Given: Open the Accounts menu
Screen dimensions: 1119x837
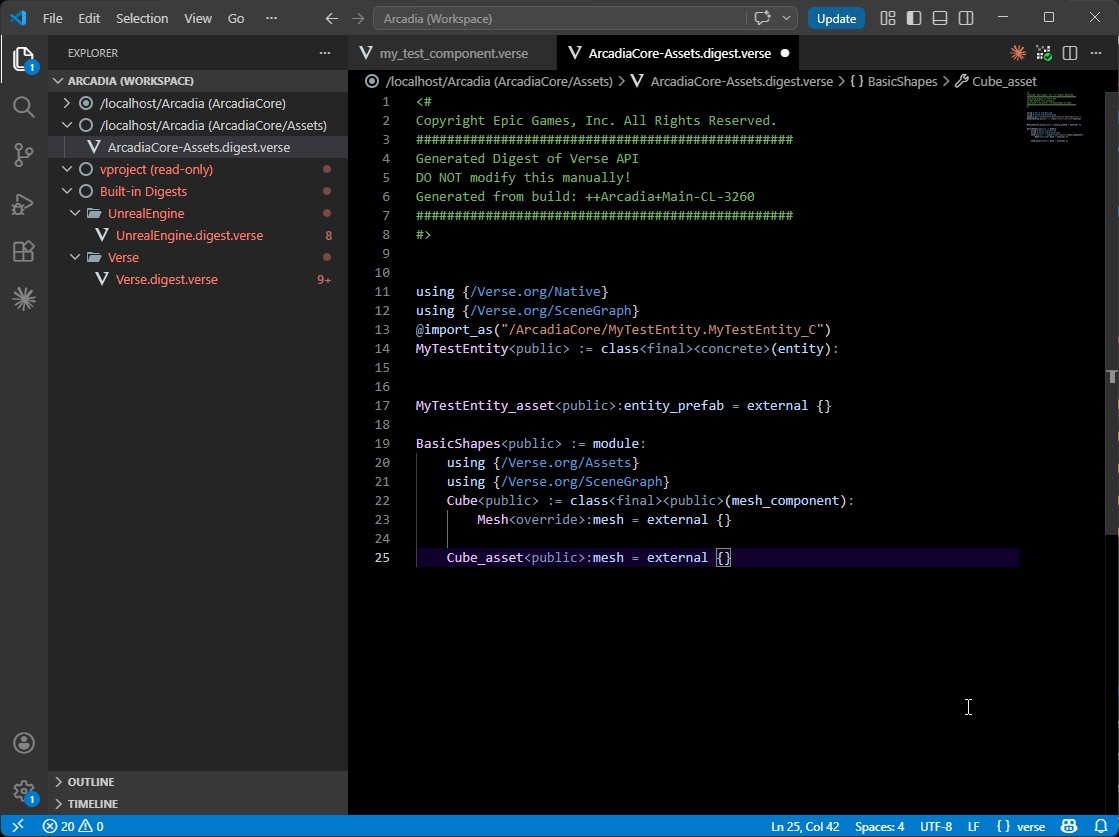Looking at the screenshot, I should 24,742.
